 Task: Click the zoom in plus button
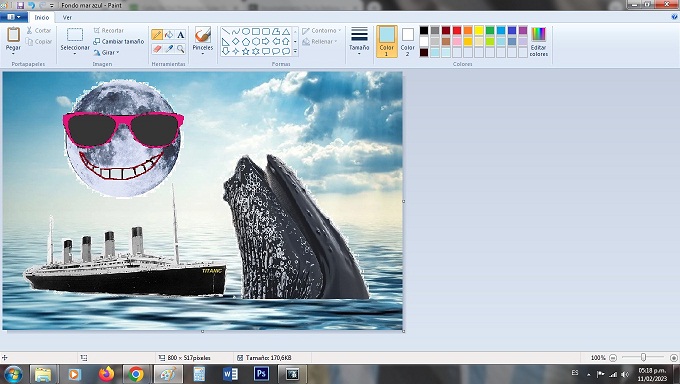pyautogui.click(x=673, y=358)
